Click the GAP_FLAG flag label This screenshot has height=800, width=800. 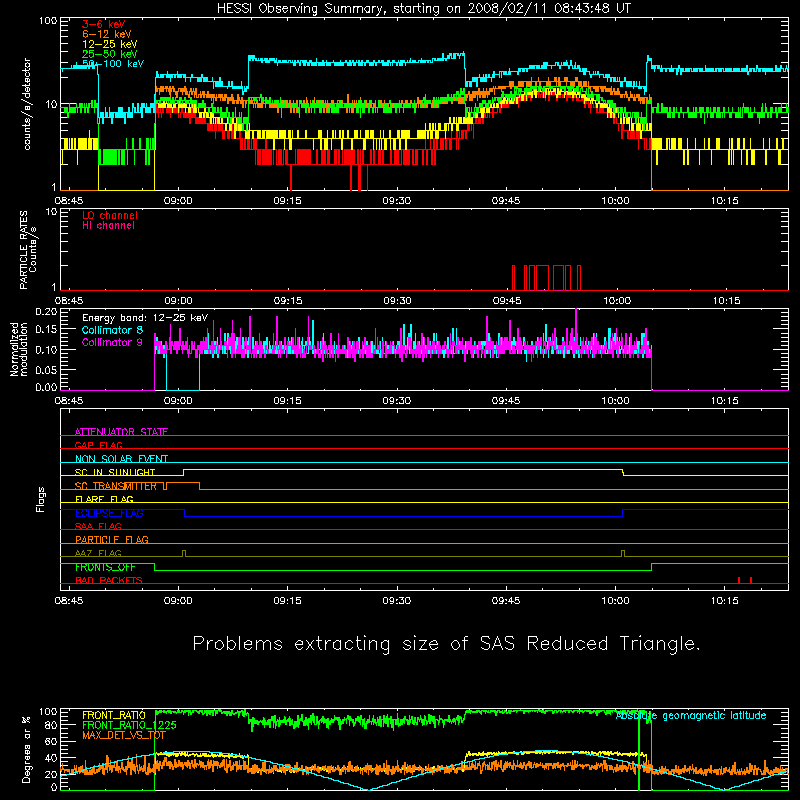pyautogui.click(x=98, y=445)
